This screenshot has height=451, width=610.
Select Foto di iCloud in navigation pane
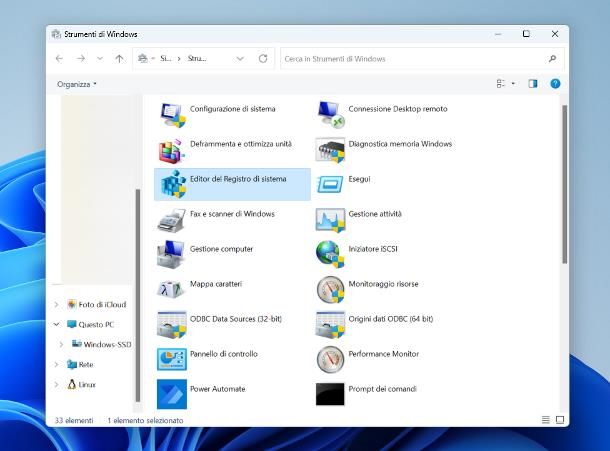pos(97,304)
